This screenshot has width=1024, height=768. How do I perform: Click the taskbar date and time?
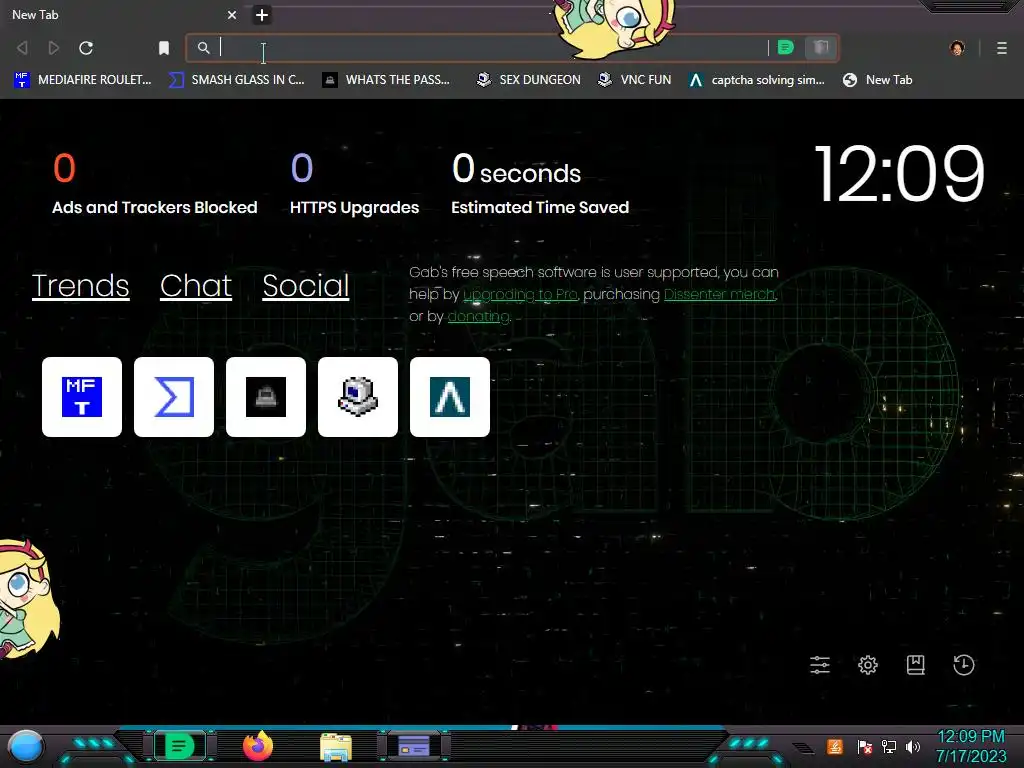pyautogui.click(x=971, y=746)
